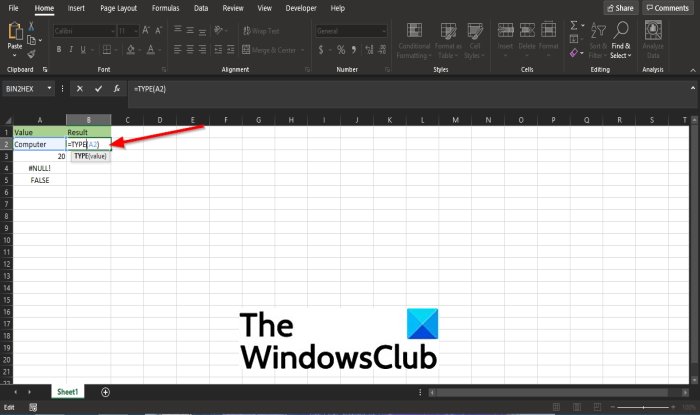Click the Comments button
The height and width of the screenshot is (415, 700).
pos(668,8)
